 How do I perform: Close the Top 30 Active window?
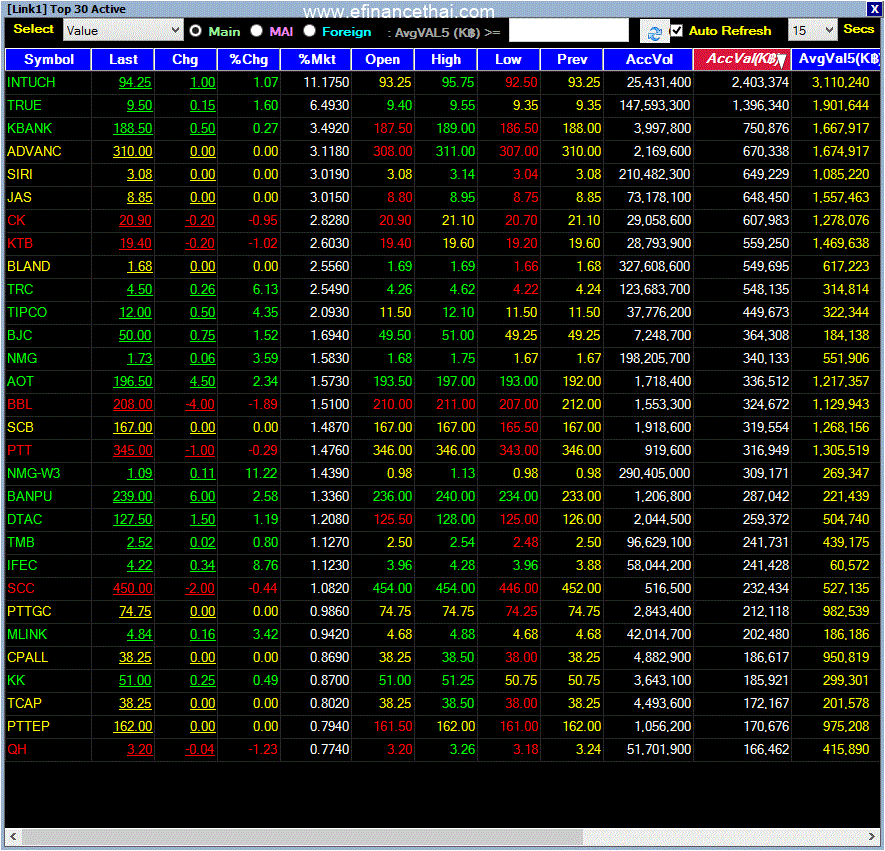[874, 9]
